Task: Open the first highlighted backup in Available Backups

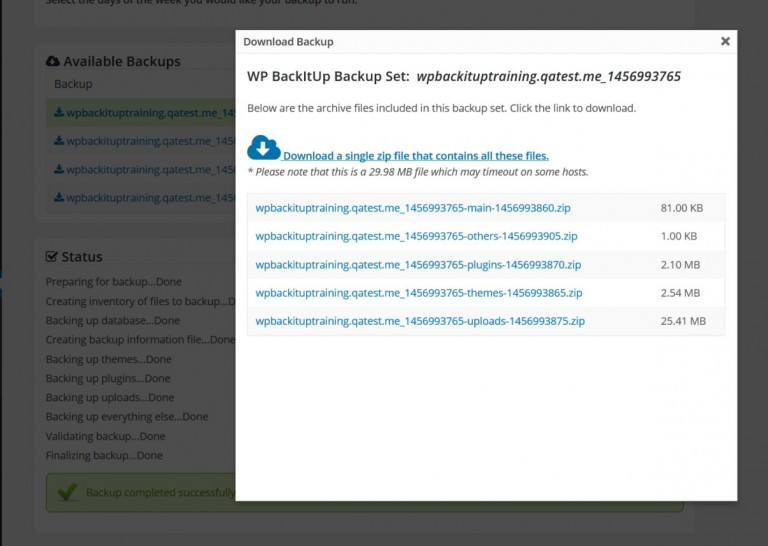Action: coord(151,113)
